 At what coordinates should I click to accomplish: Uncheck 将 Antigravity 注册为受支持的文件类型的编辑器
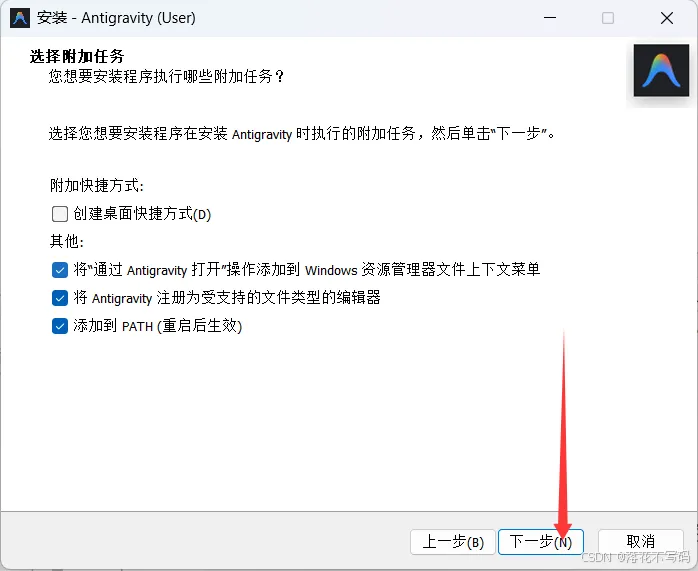point(60,298)
